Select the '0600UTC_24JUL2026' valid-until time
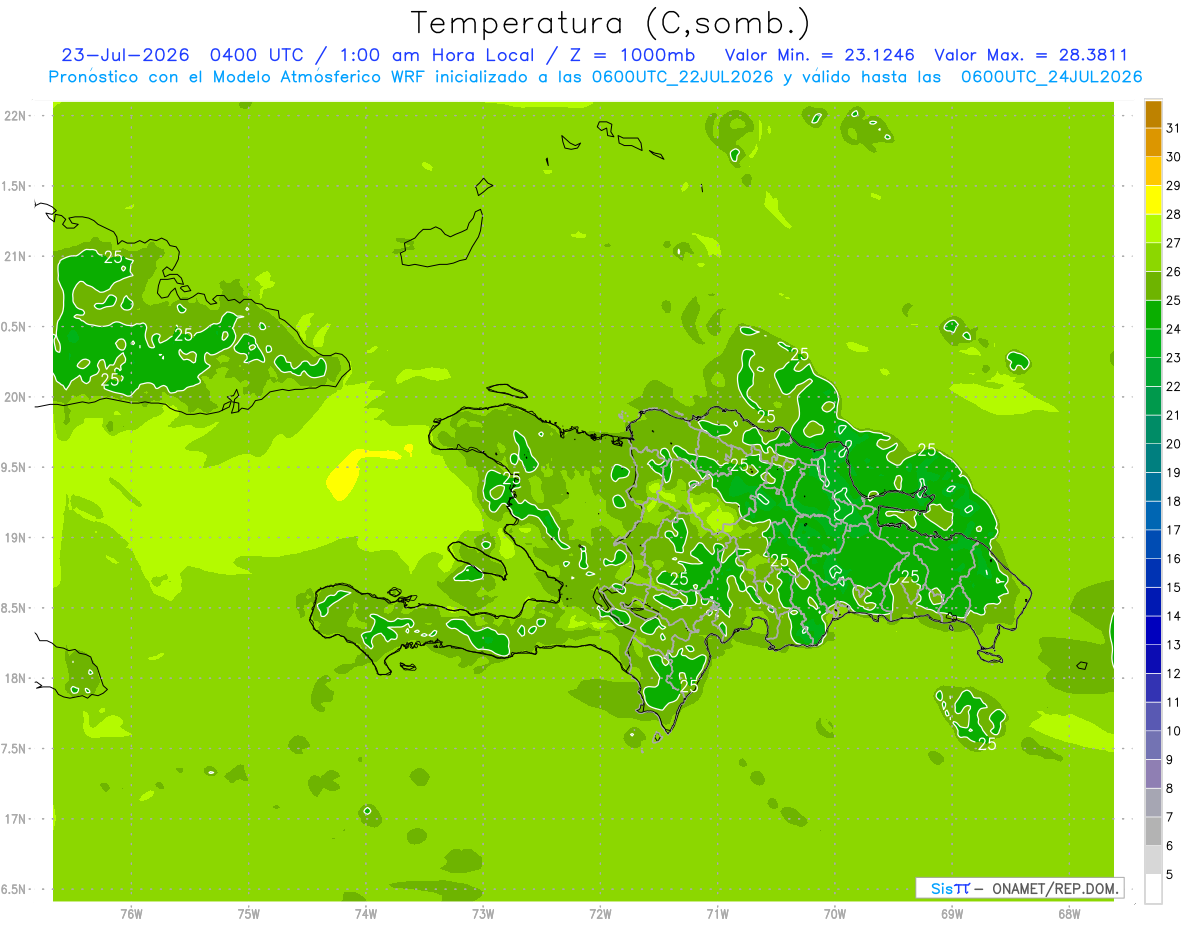The width and height of the screenshot is (1200, 927). (1051, 77)
